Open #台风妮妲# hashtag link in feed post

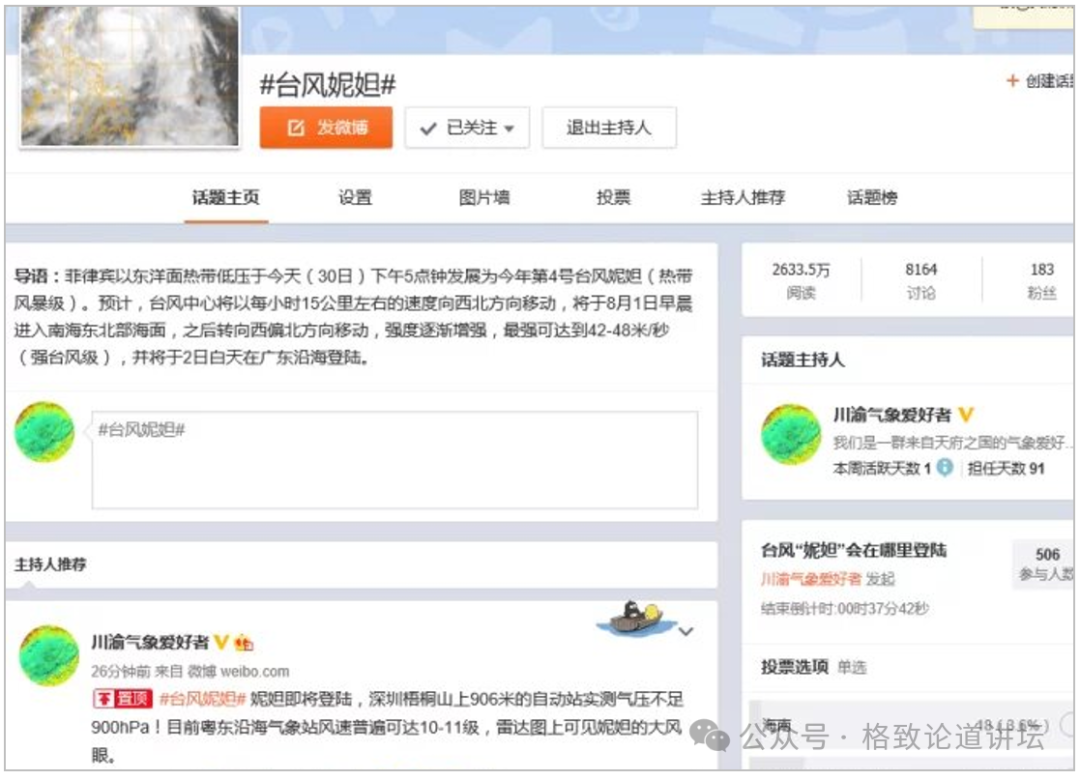[202, 699]
